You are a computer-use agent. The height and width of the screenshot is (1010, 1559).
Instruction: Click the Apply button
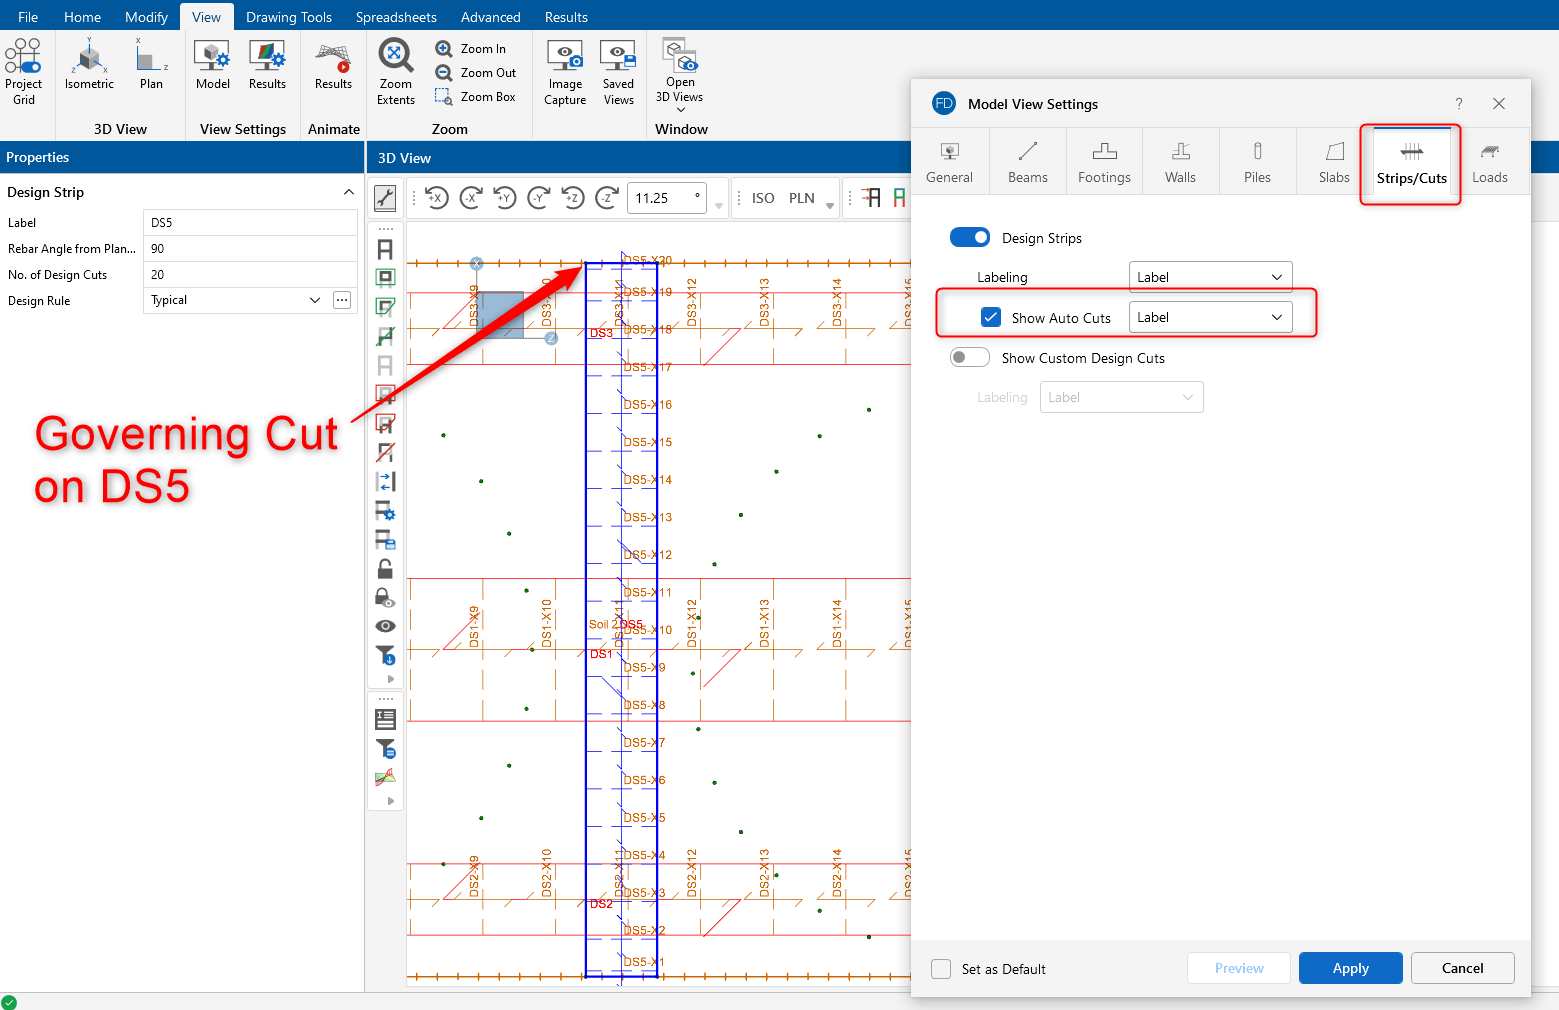pyautogui.click(x=1350, y=968)
